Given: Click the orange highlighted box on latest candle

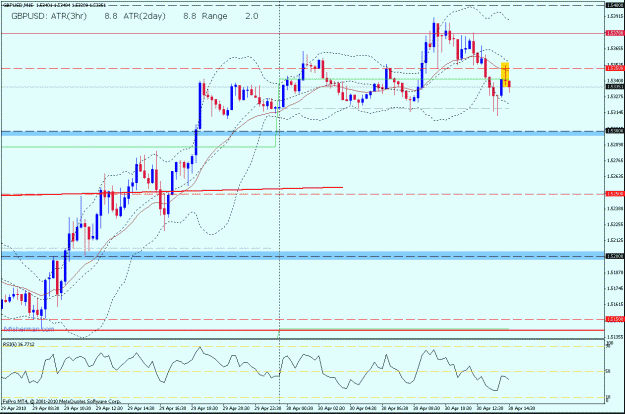Looking at the screenshot, I should [x=505, y=74].
